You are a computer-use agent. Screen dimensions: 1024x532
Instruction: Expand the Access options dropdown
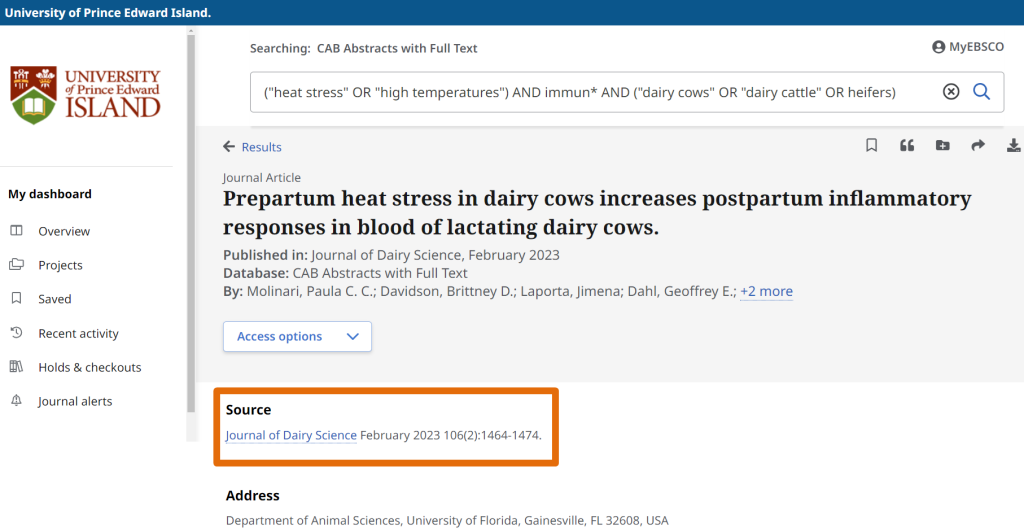[x=297, y=337]
